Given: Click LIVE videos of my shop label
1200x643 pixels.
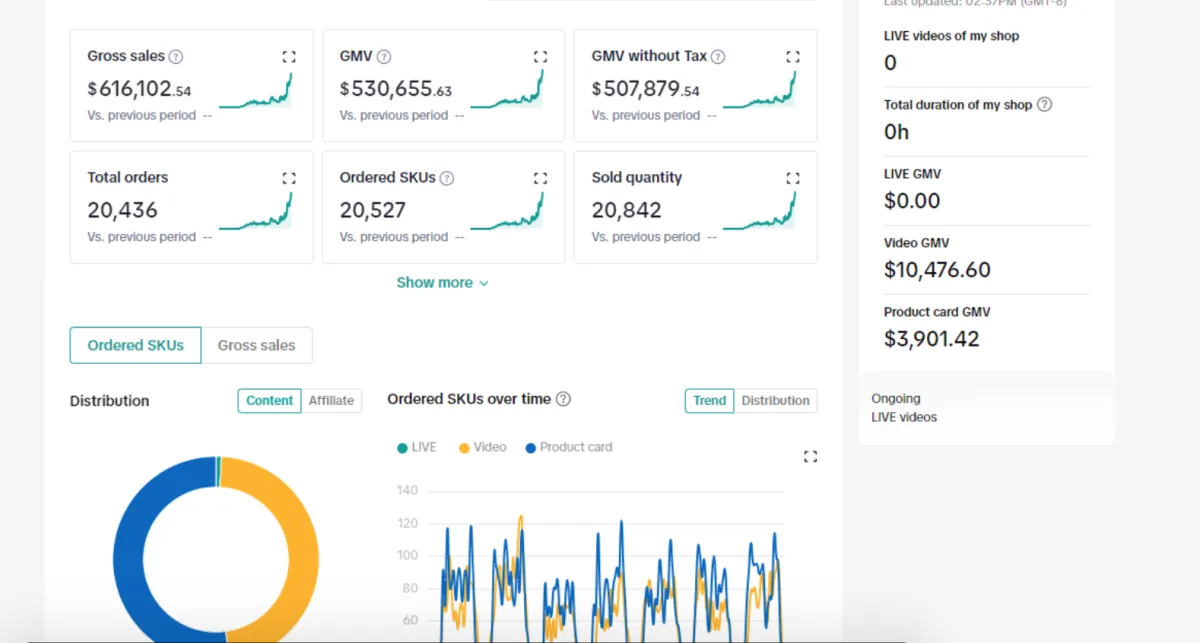Looking at the screenshot, I should pos(951,36).
